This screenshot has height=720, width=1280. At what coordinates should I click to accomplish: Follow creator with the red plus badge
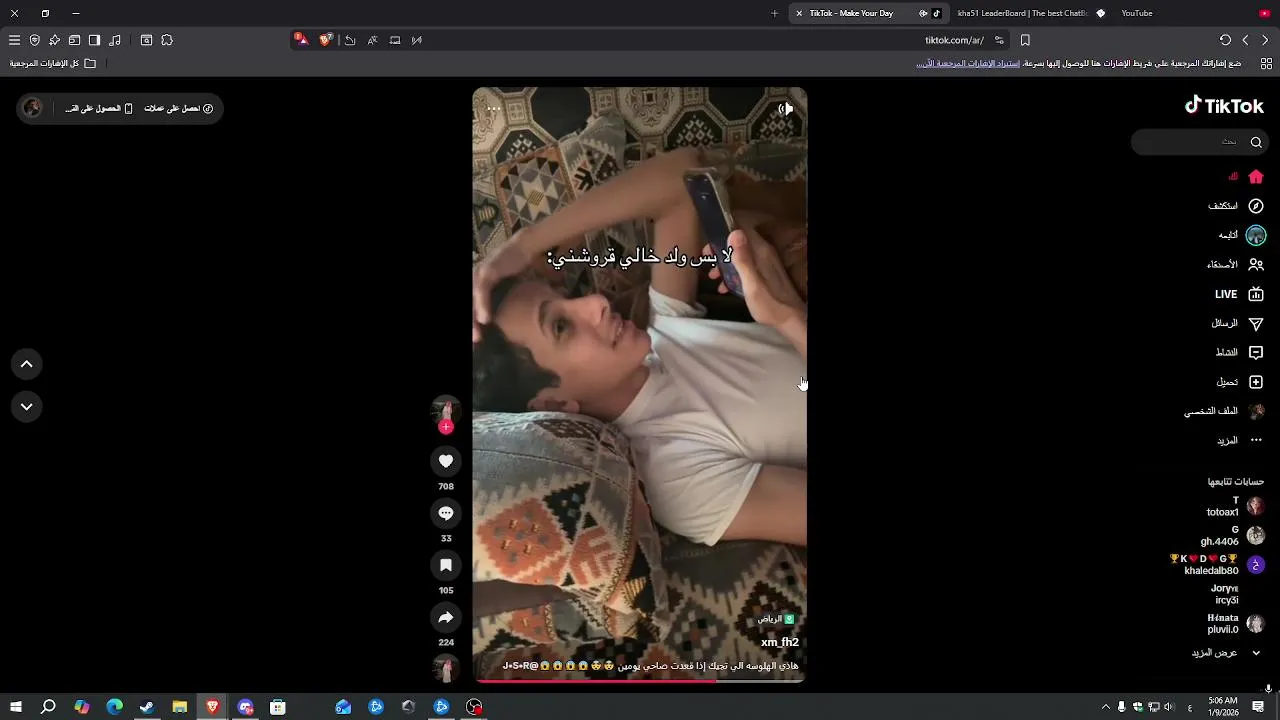pos(446,427)
